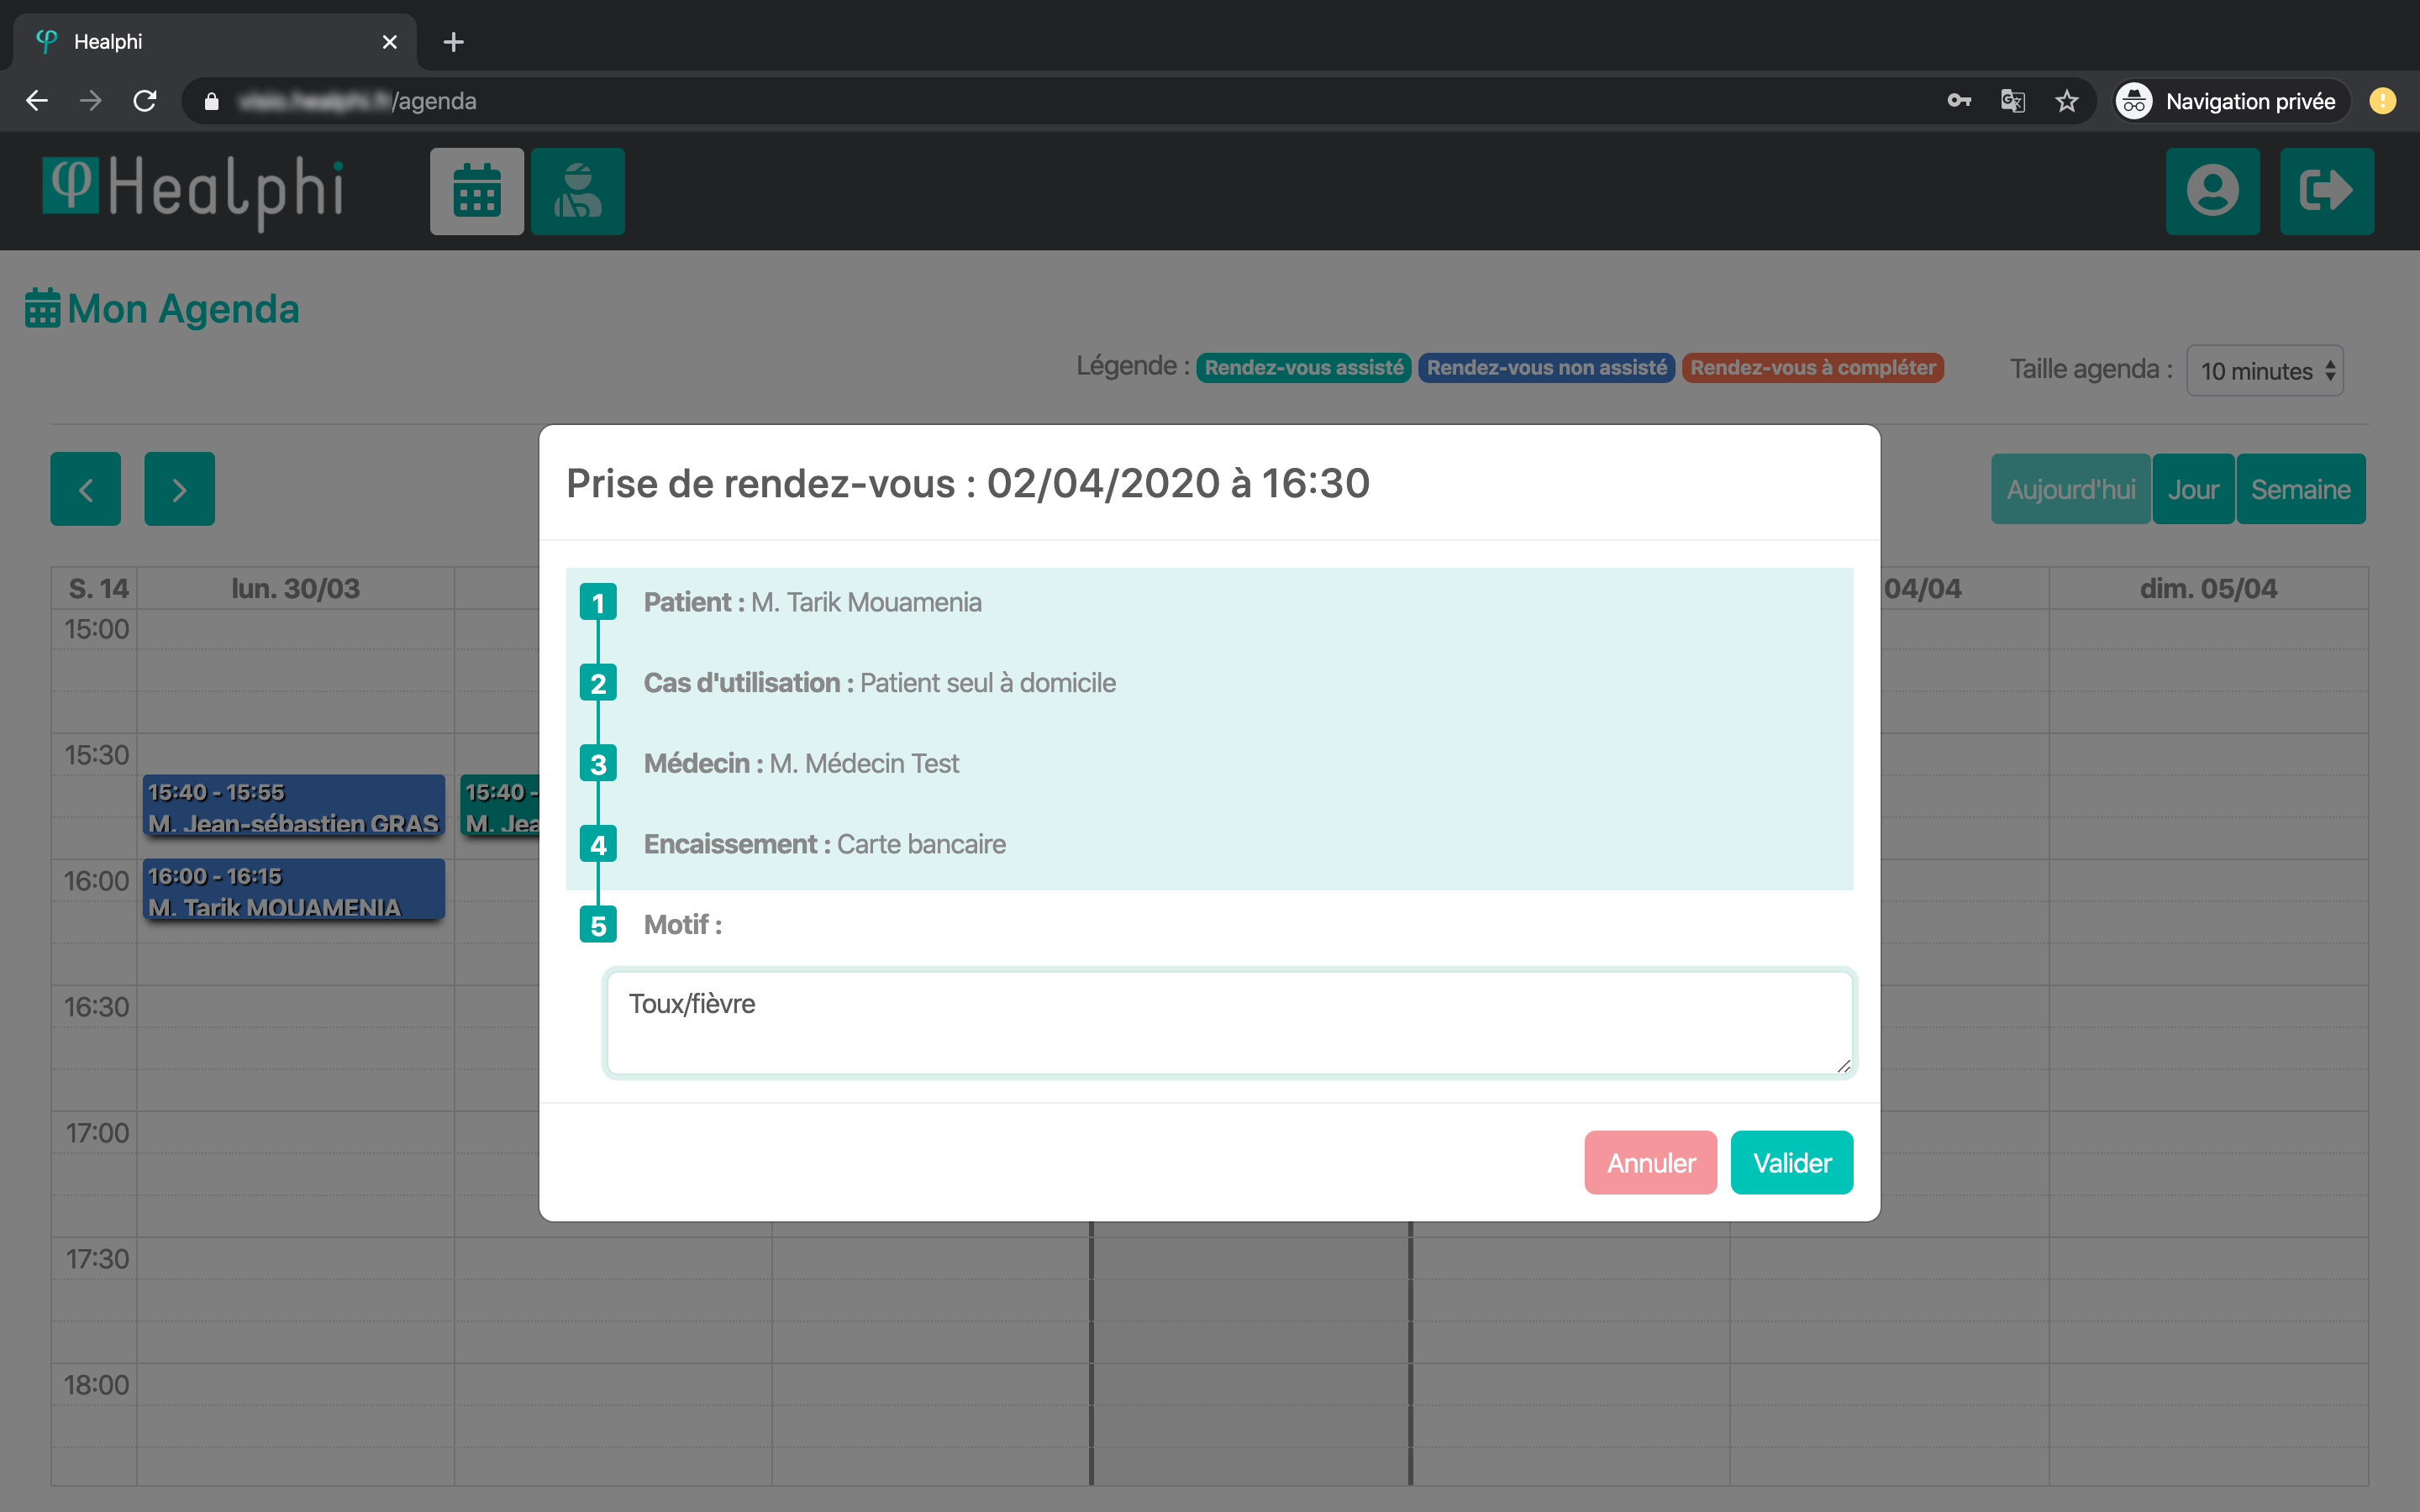Click the logout icon
The width and height of the screenshot is (2420, 1512).
[2326, 191]
